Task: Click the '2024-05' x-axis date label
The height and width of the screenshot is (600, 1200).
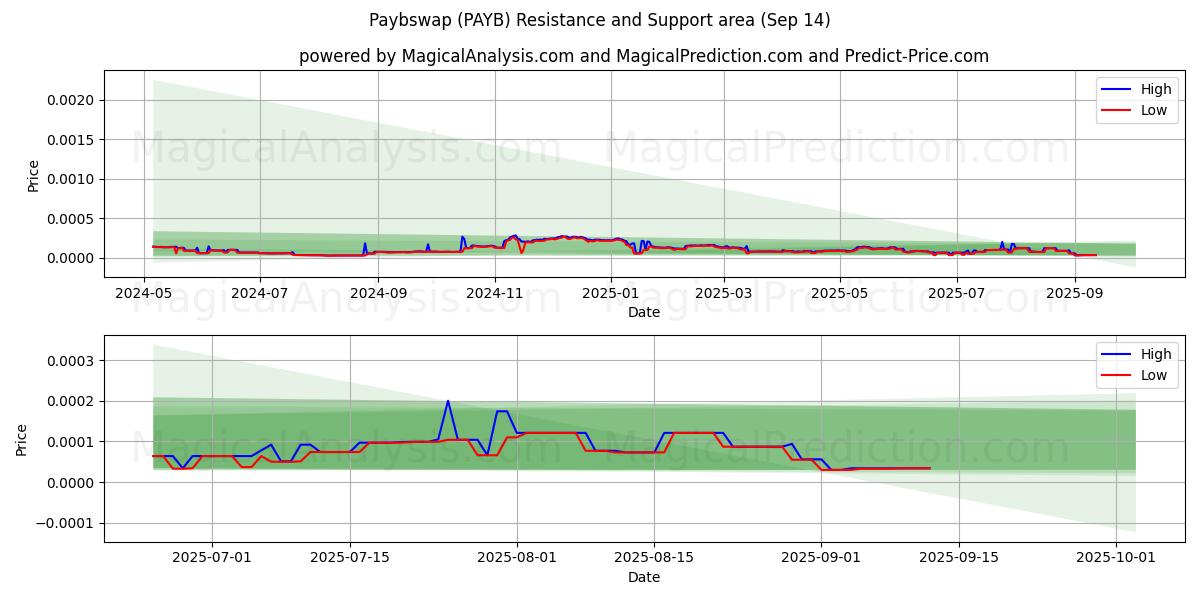Action: tap(144, 294)
